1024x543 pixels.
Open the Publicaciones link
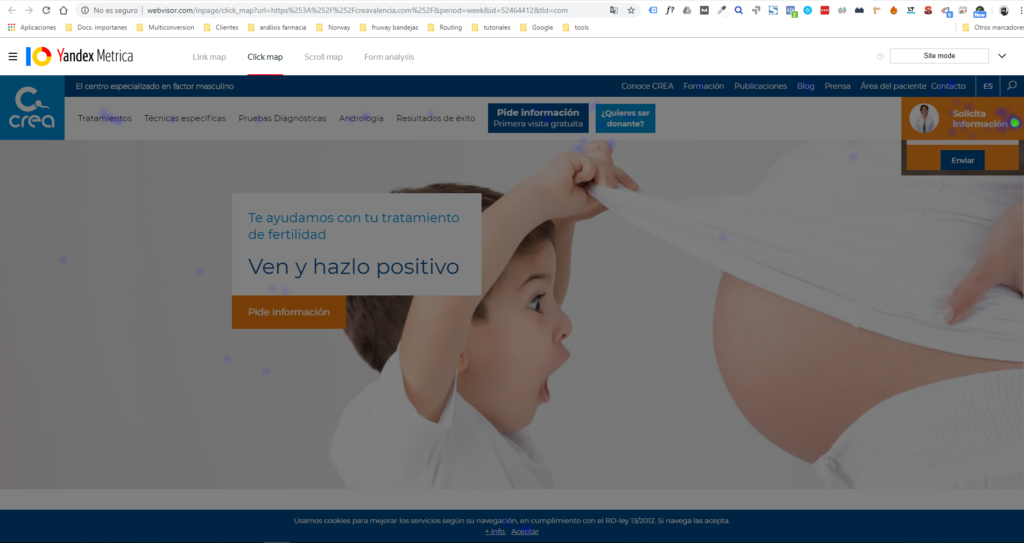coord(760,86)
